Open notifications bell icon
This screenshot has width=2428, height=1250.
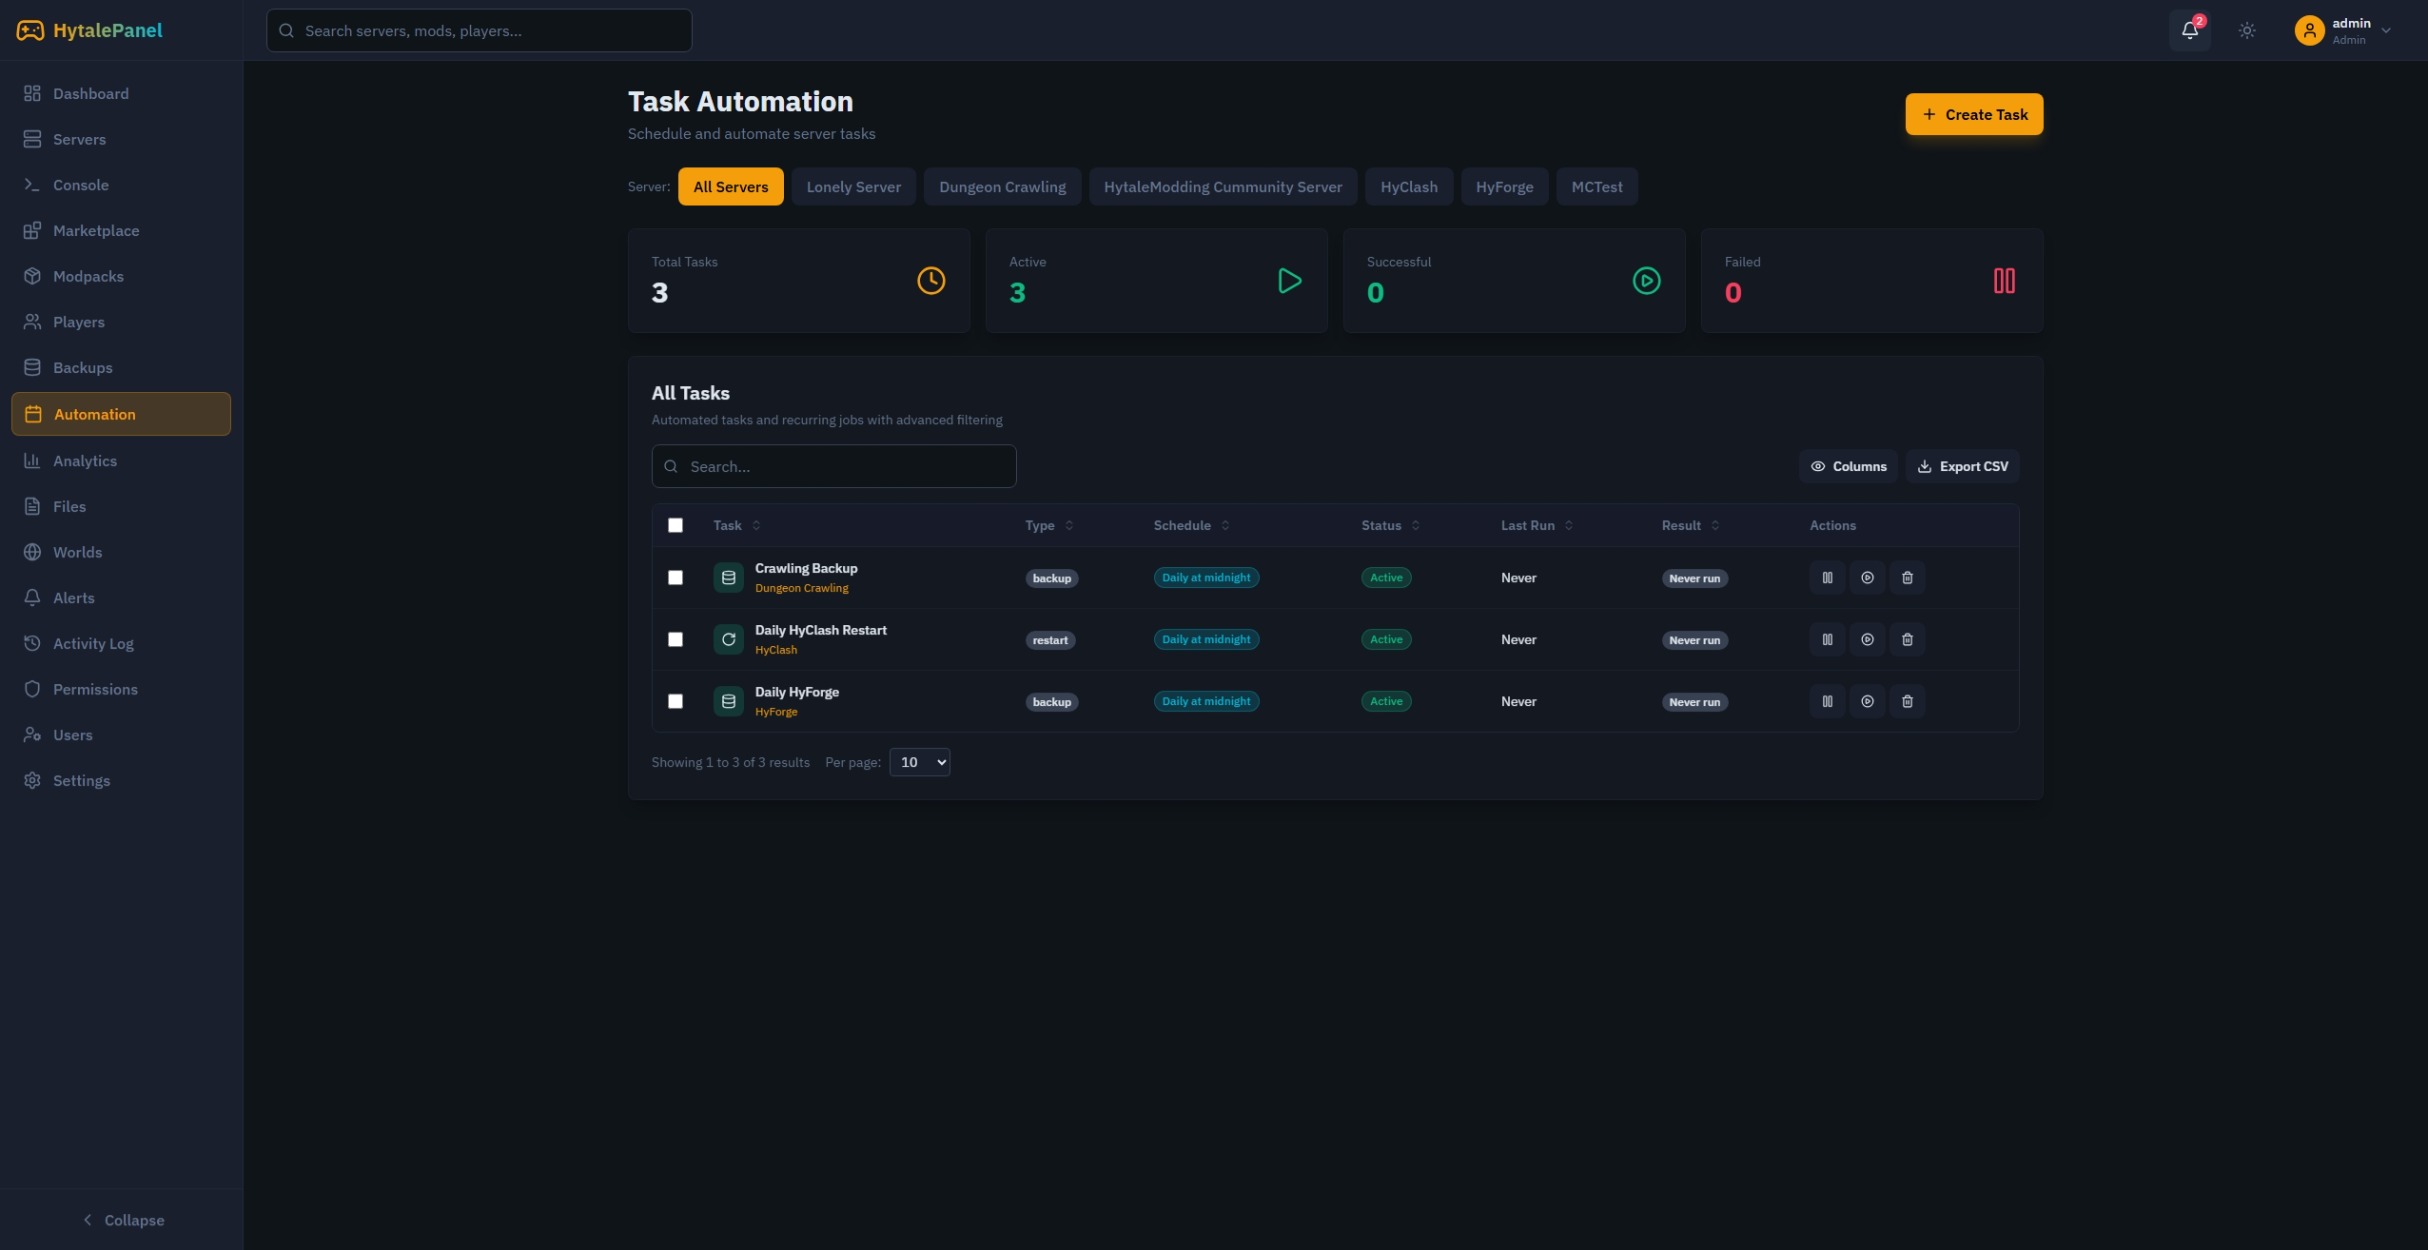point(2189,30)
